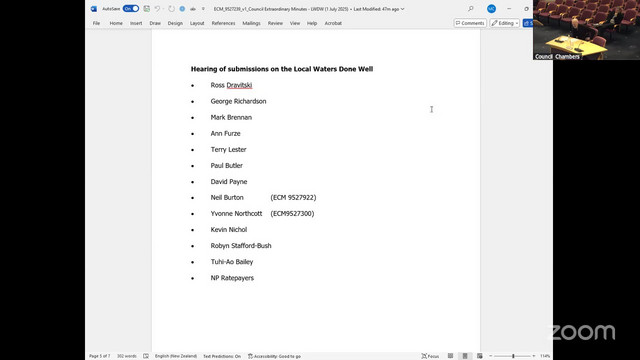Go to the Mailings tab

click(251, 23)
